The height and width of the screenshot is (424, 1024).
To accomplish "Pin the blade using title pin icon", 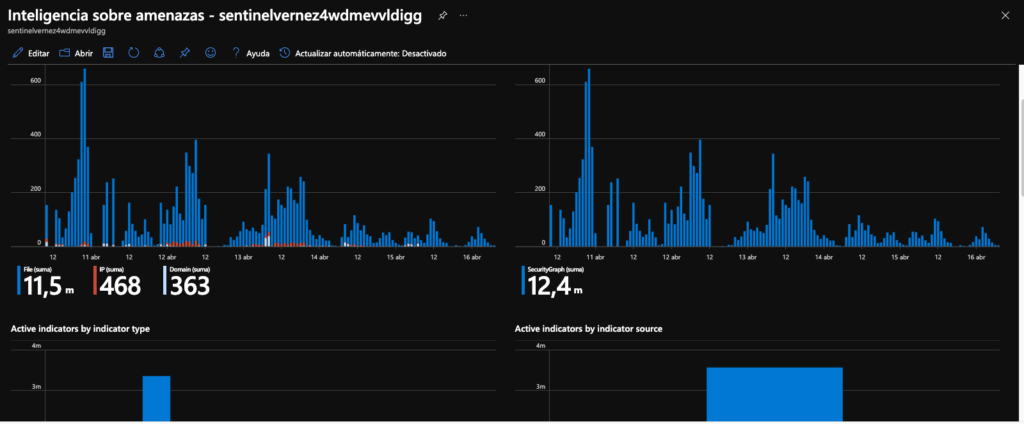I will click(443, 17).
